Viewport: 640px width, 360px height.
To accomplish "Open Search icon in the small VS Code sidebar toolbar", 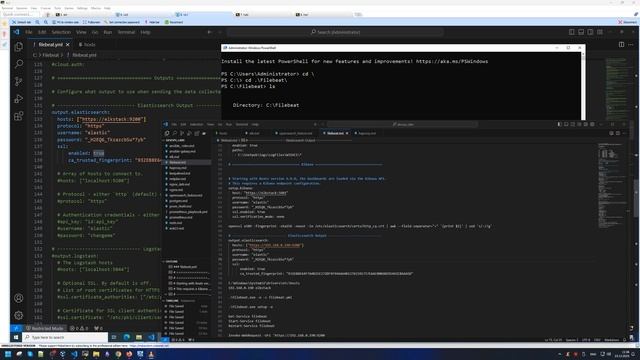I will [x=174, y=133].
